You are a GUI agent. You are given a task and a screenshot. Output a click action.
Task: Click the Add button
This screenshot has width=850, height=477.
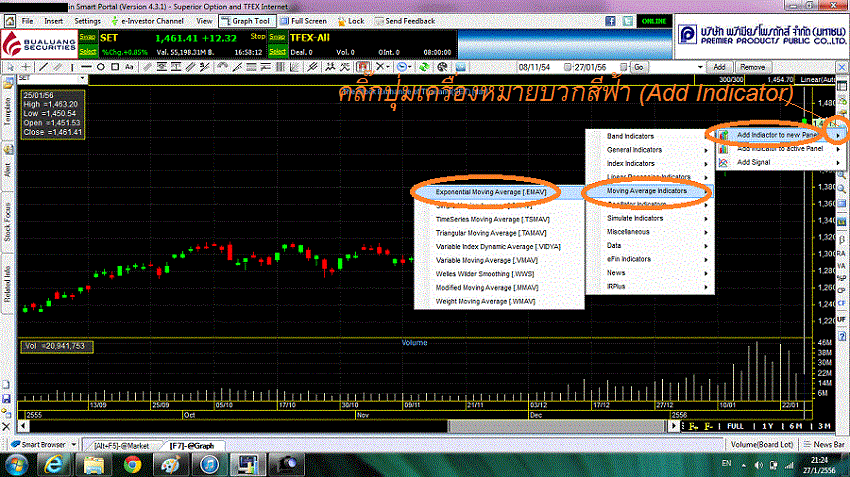(x=719, y=67)
